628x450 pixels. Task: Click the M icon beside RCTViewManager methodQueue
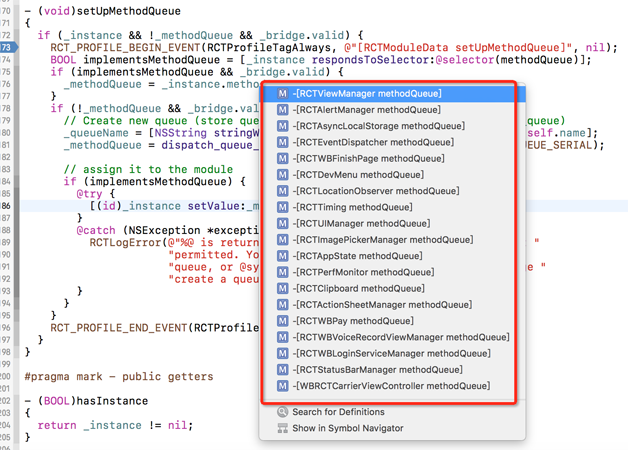coord(283,94)
